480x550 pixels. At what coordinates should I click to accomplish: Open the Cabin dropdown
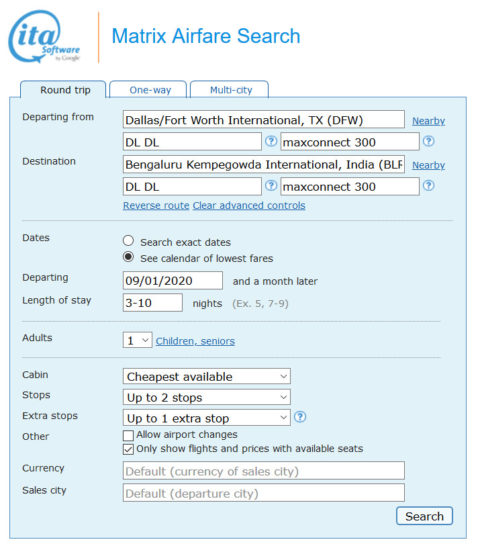click(207, 376)
